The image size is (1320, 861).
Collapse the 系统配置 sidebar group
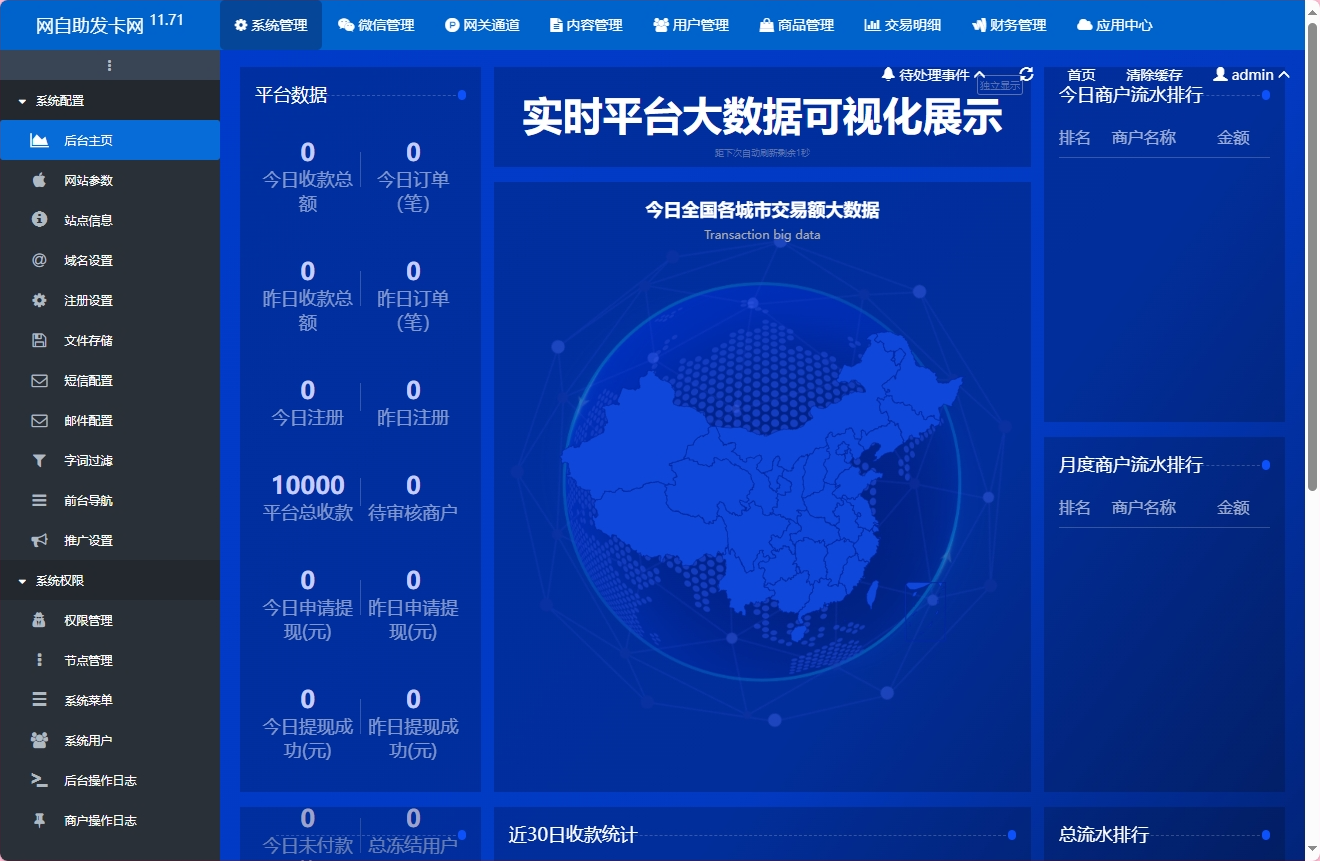[x=110, y=100]
